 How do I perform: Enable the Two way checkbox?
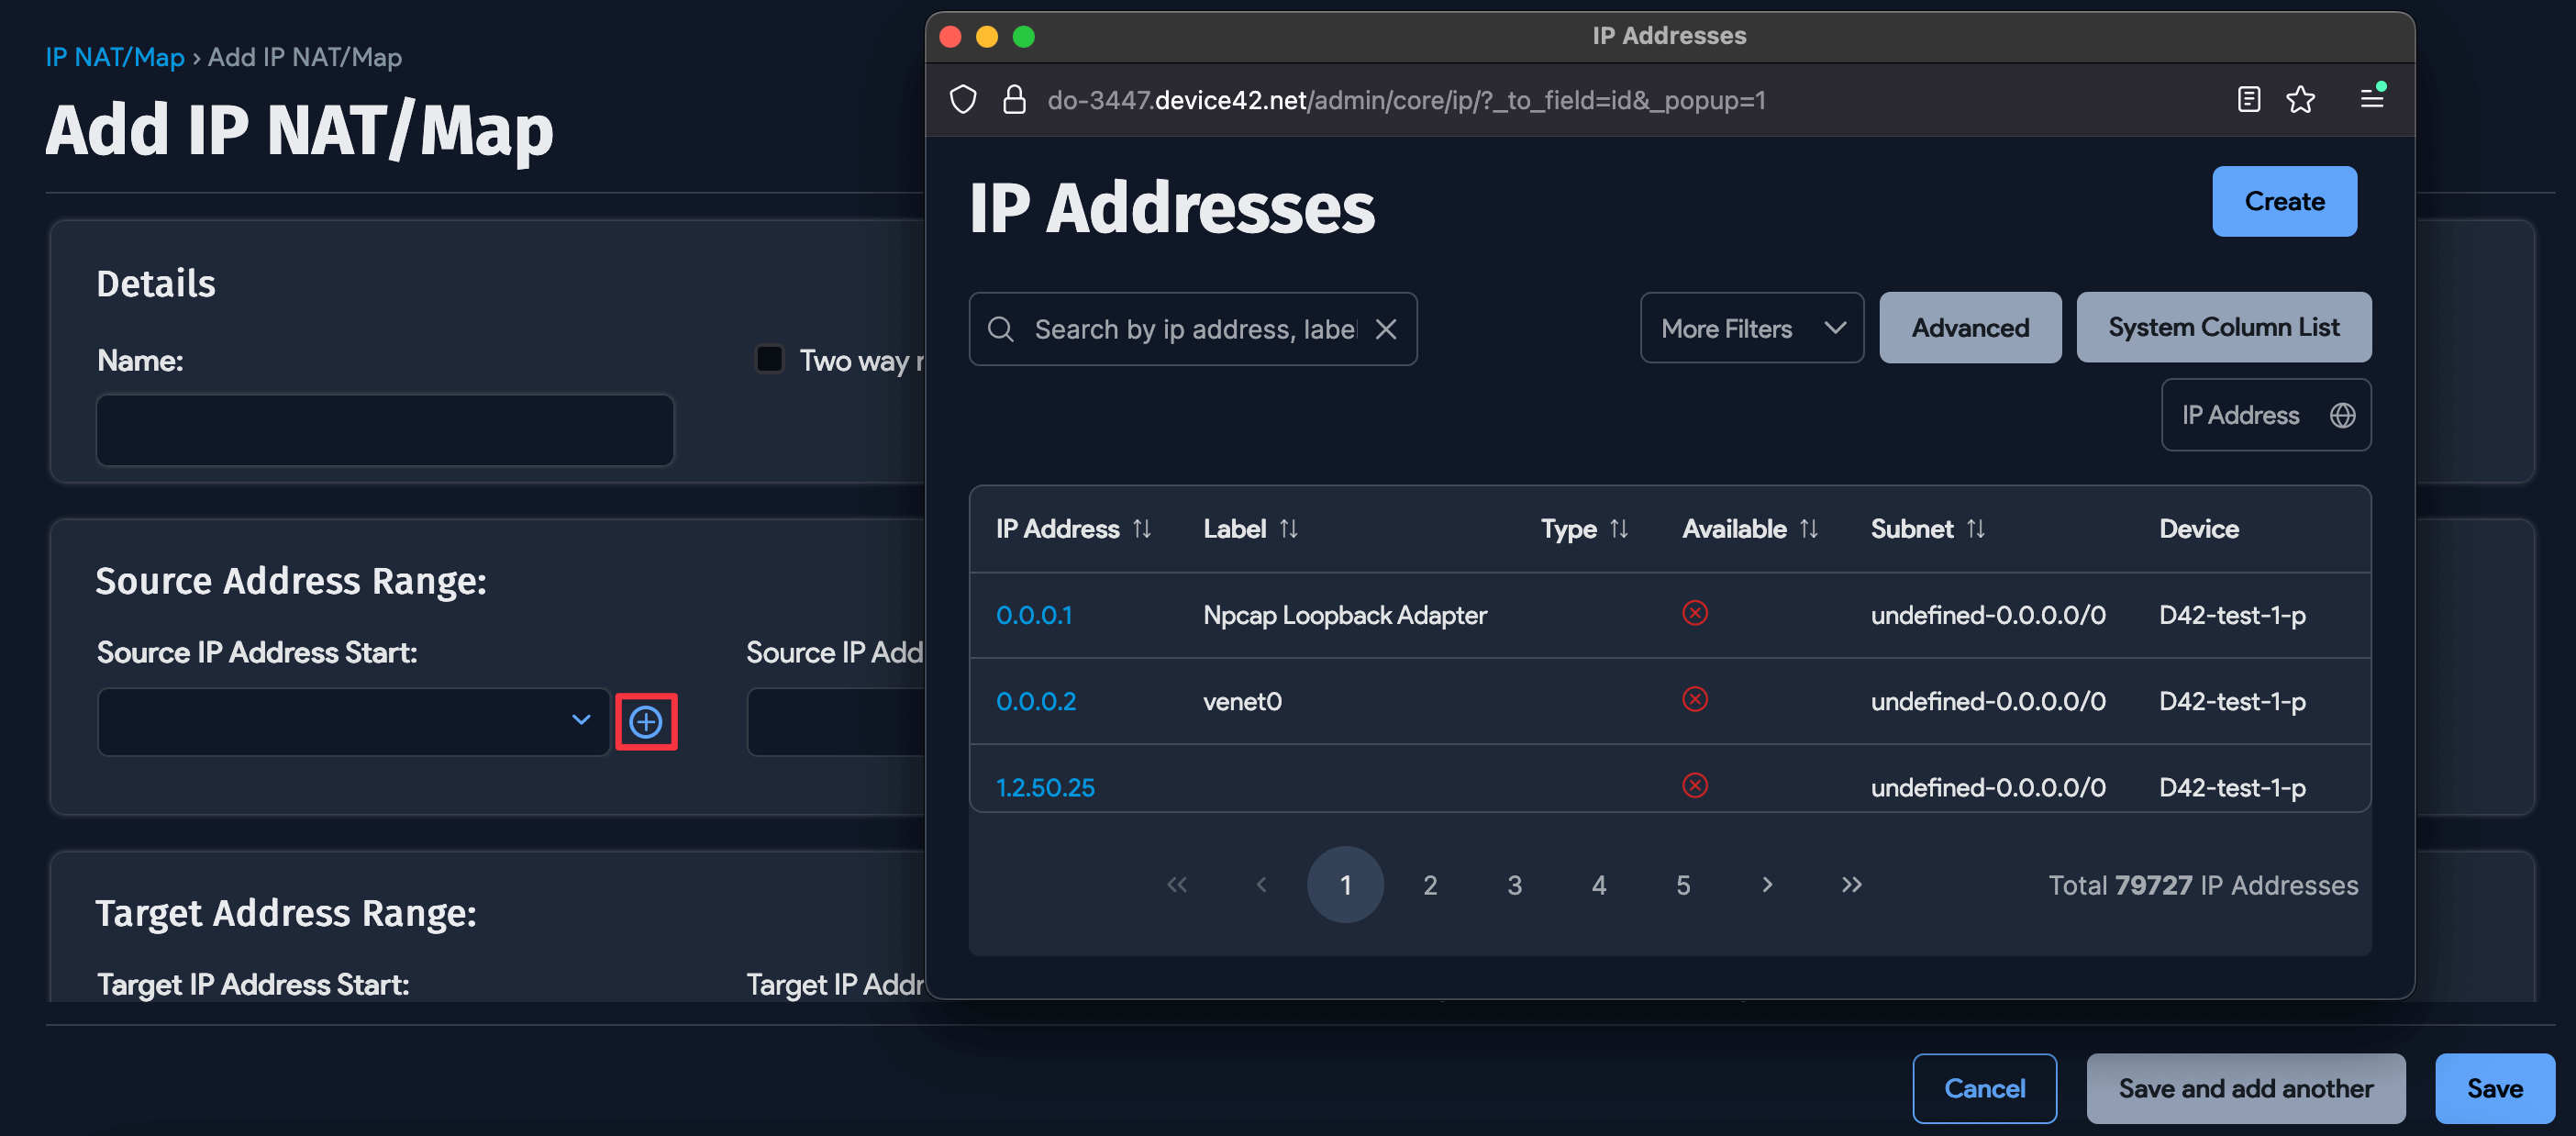pyautogui.click(x=768, y=359)
